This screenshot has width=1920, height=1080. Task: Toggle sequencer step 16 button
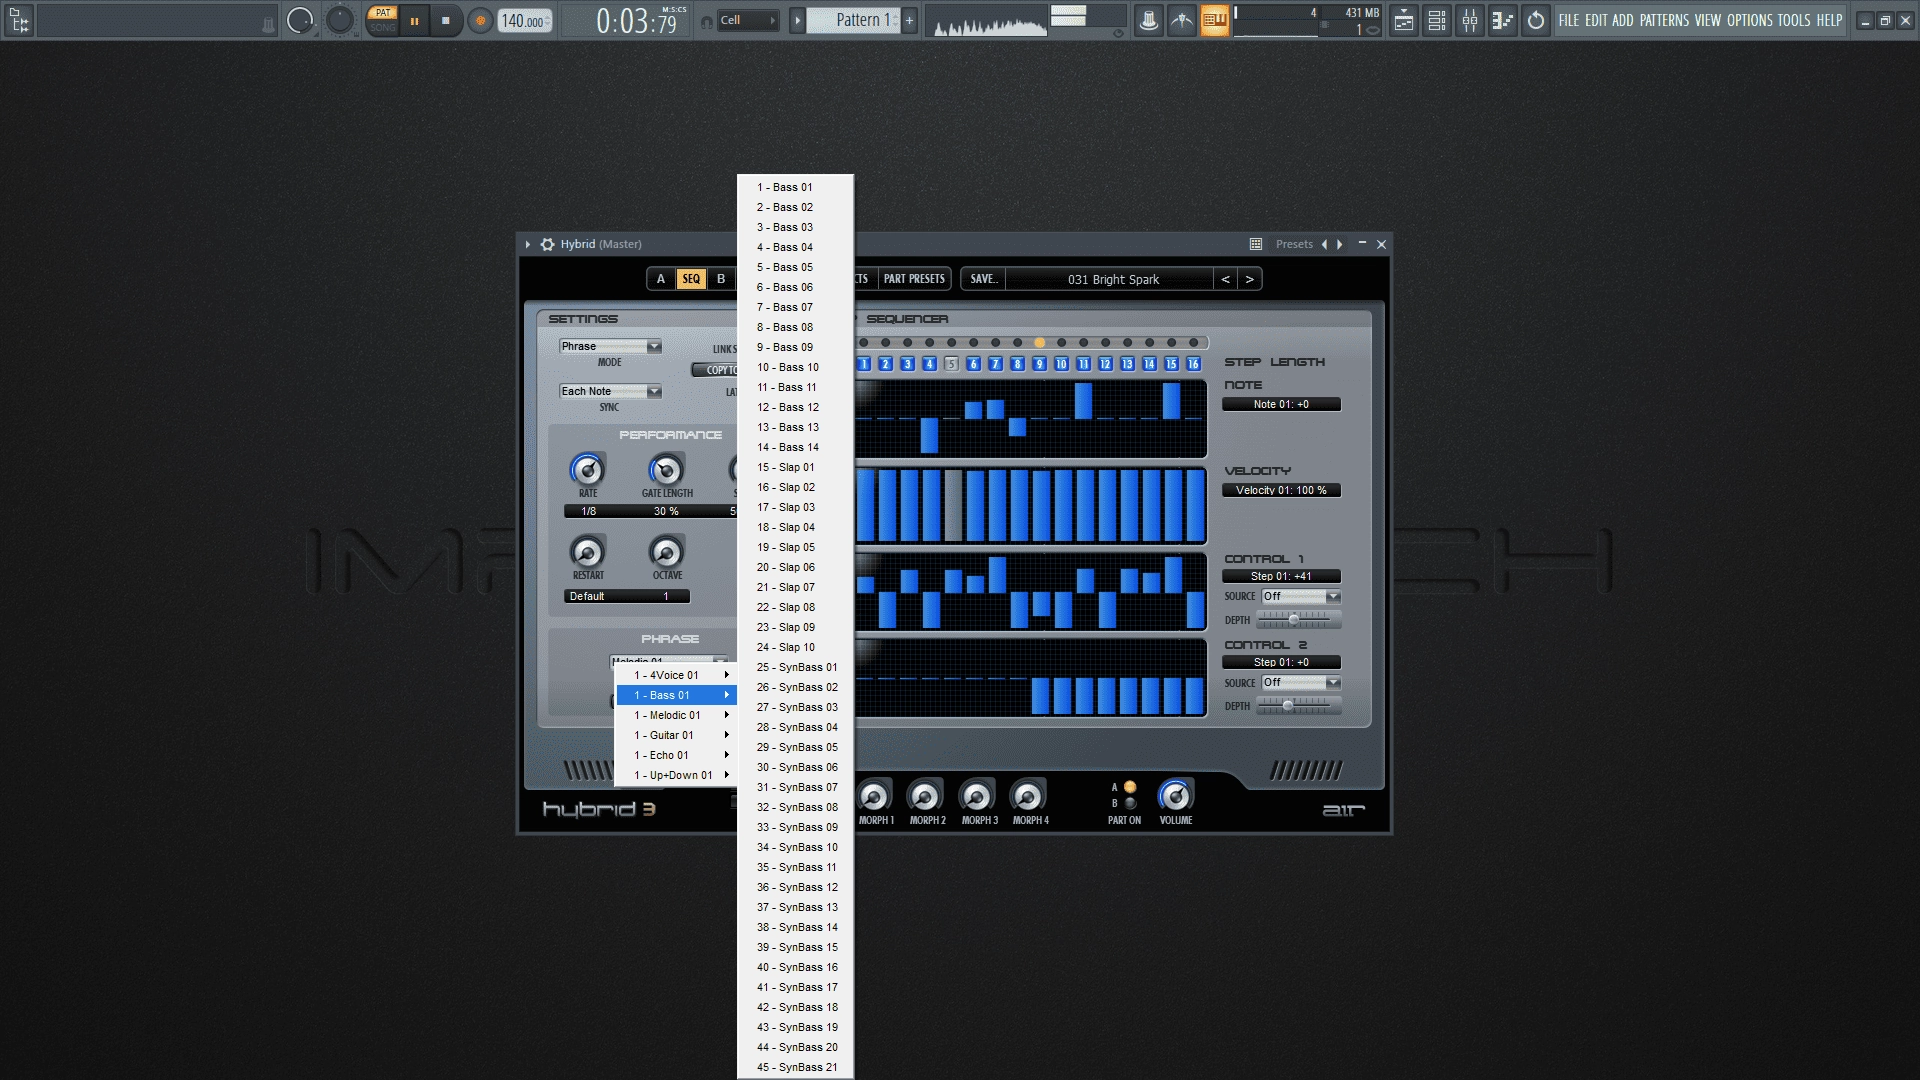coord(1193,364)
